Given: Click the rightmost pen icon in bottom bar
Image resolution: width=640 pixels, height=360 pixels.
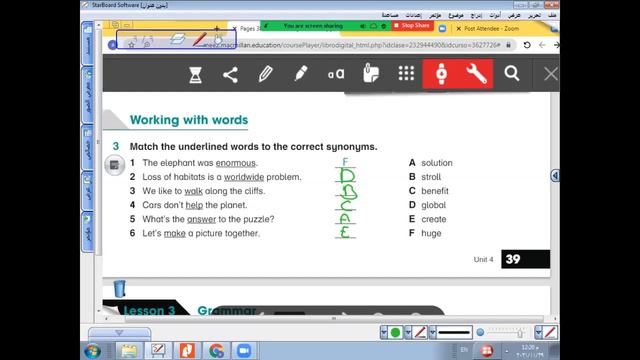Looking at the screenshot, I should coord(550,333).
